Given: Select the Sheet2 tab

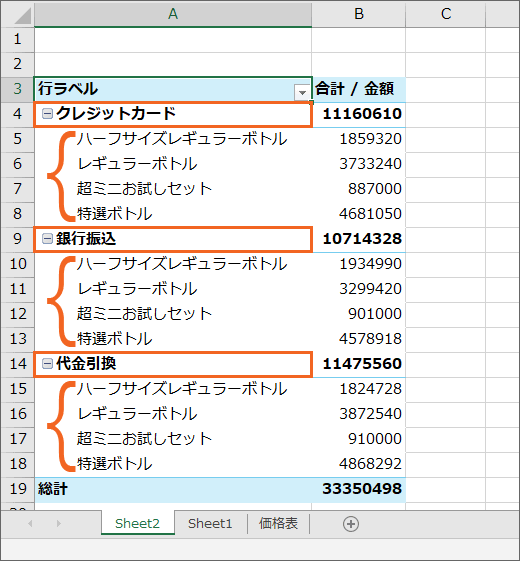Looking at the screenshot, I should click(137, 524).
